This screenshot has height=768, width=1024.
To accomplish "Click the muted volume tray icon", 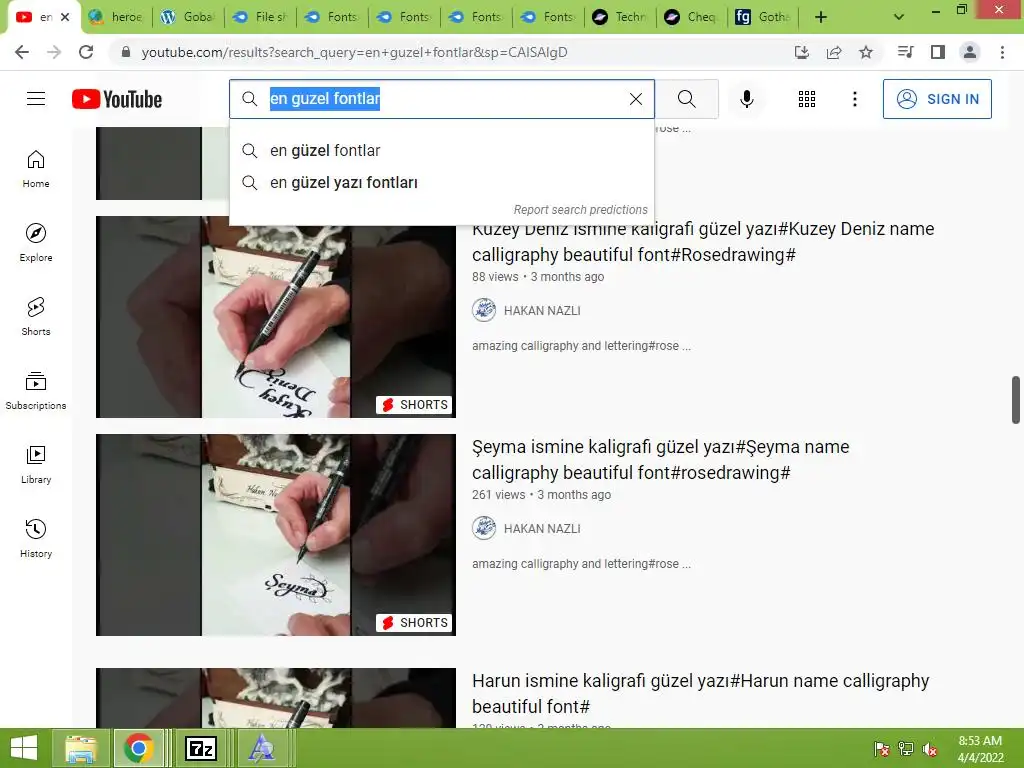I will click(930, 749).
